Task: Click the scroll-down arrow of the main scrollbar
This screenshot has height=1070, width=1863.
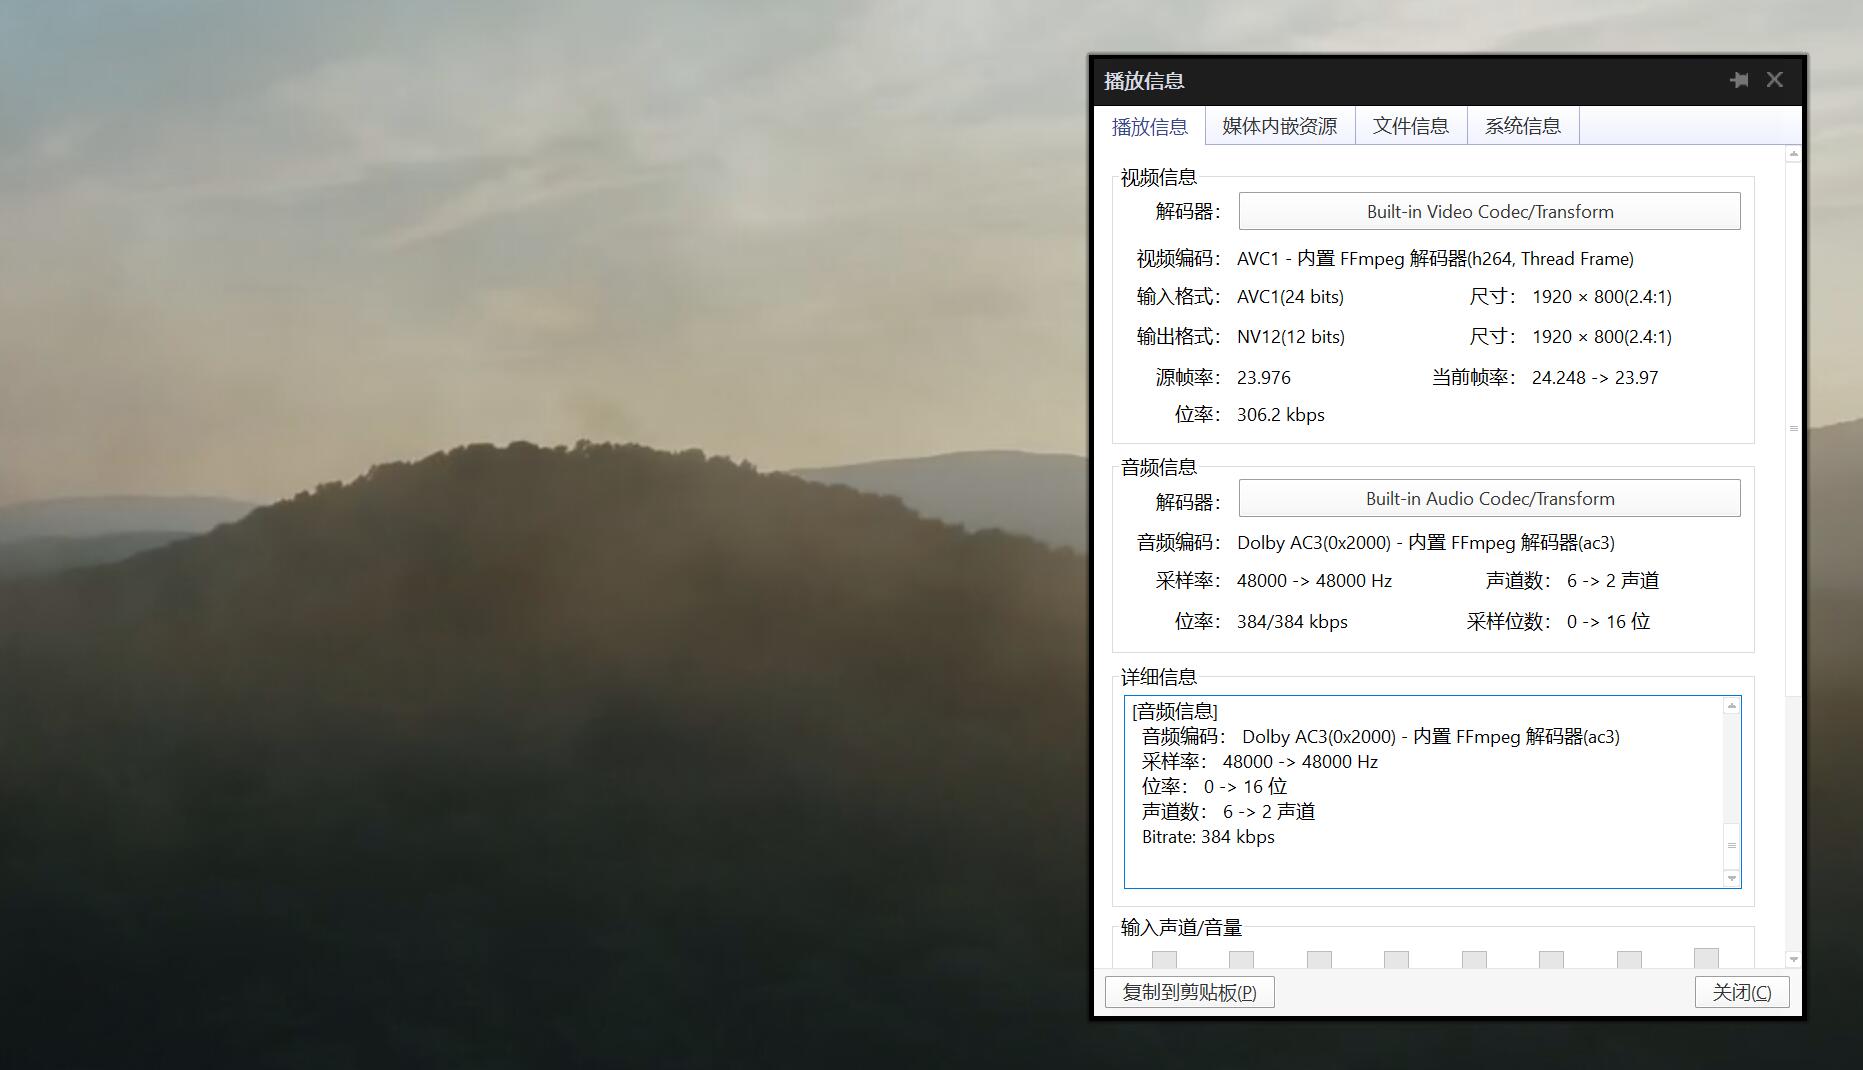Action: point(1792,957)
